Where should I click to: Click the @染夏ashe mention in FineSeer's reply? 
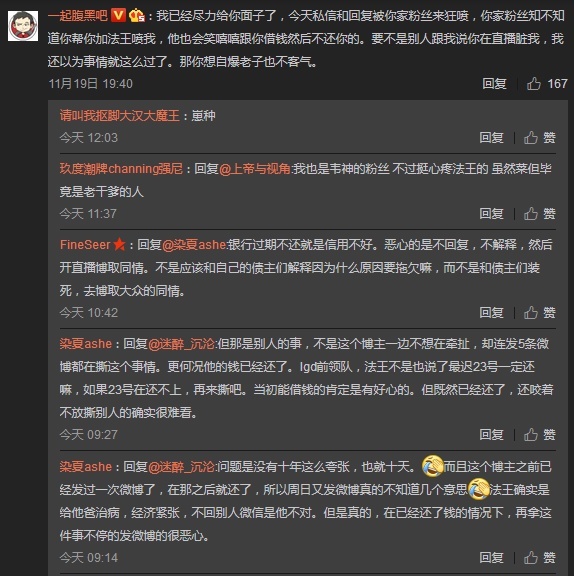point(194,245)
